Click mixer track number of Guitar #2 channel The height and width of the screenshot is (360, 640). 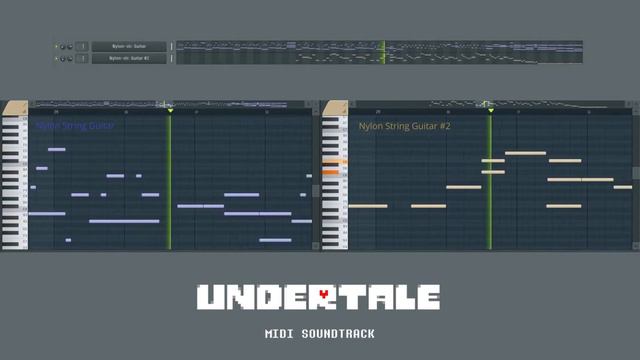click(x=82, y=59)
